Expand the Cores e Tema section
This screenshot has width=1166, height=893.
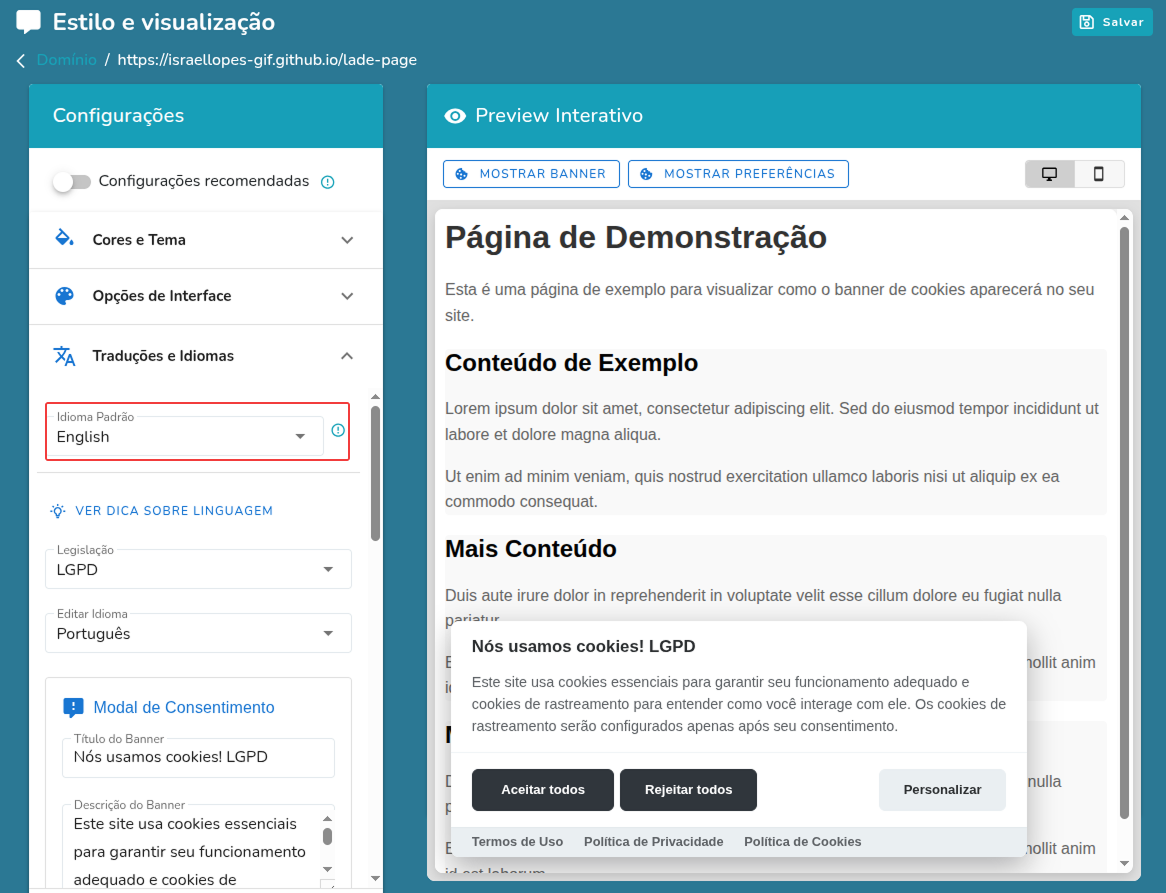(x=347, y=240)
